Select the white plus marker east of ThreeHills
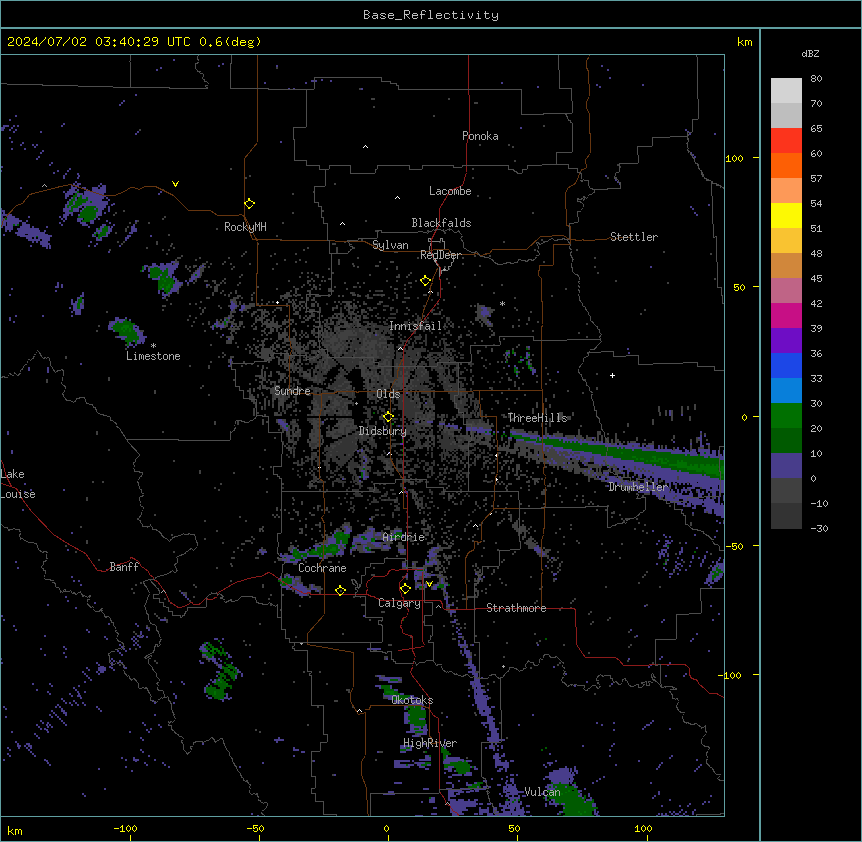 pos(612,375)
